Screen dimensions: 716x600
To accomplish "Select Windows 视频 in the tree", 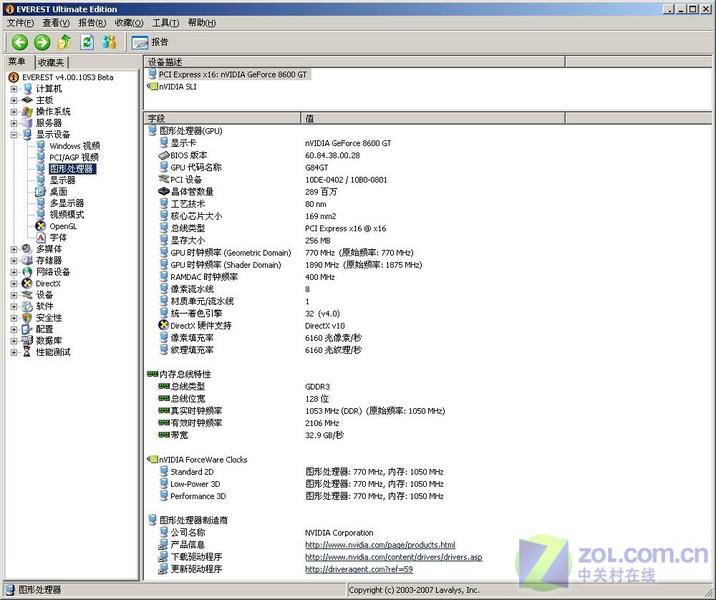I will click(x=74, y=146).
